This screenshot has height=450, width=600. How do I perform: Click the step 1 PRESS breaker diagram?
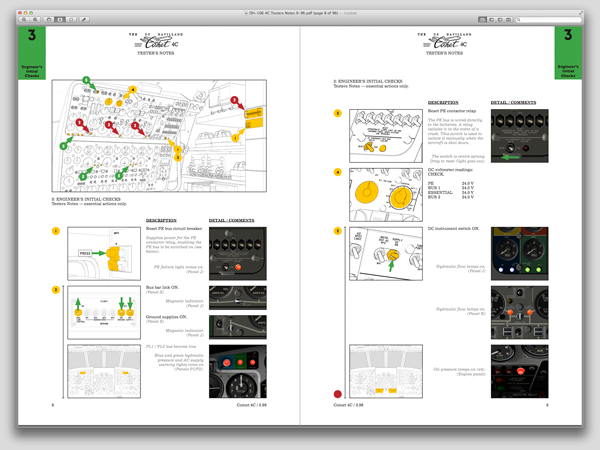tap(104, 254)
